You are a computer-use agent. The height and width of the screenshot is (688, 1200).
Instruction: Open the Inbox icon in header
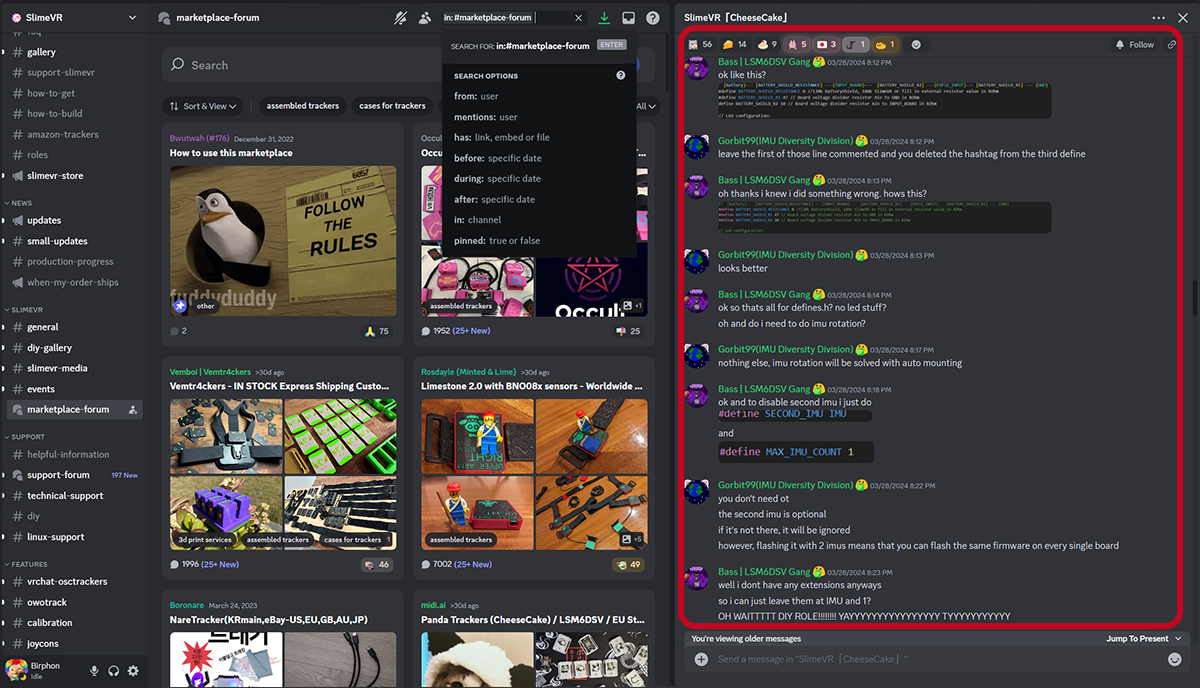[628, 18]
